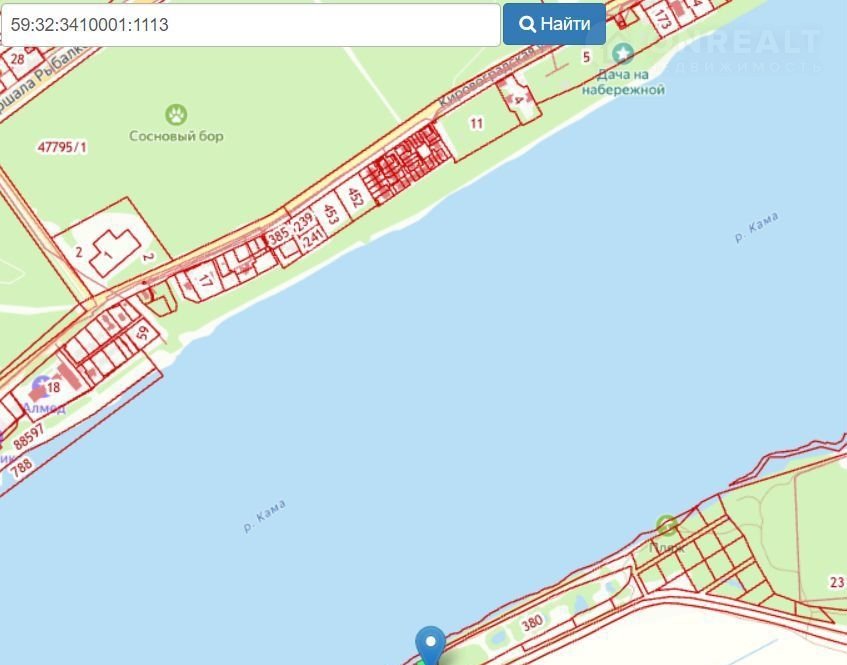Select land parcel labeled 11
The width and height of the screenshot is (847, 665).
click(476, 124)
